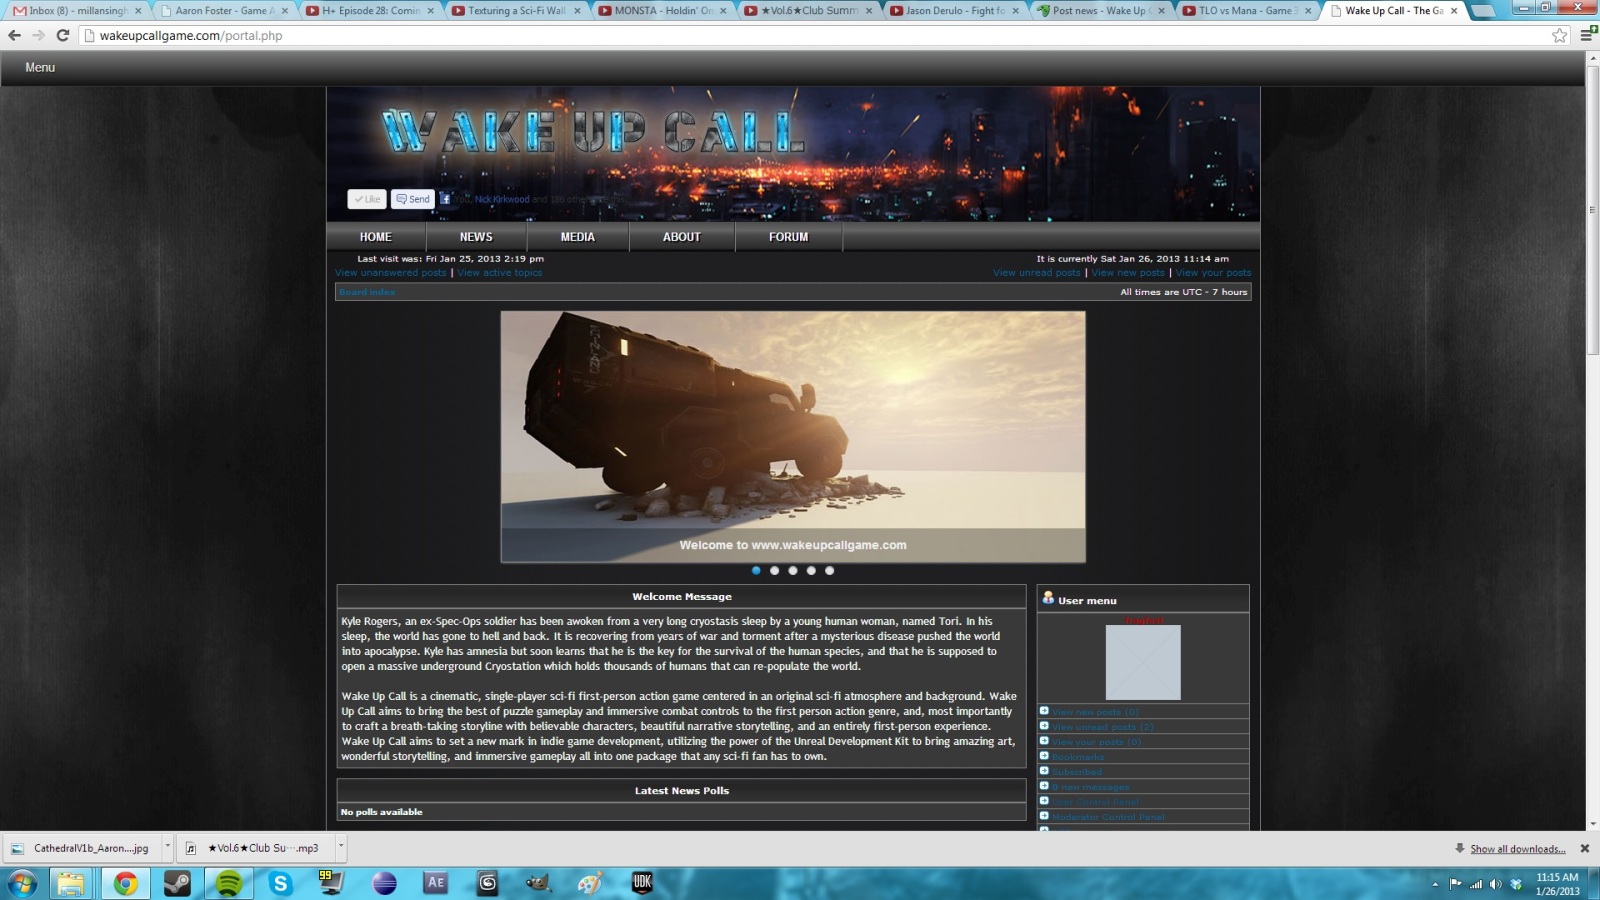The height and width of the screenshot is (900, 1600).
Task: Open Windows Explorer from the taskbar
Action: [x=71, y=883]
